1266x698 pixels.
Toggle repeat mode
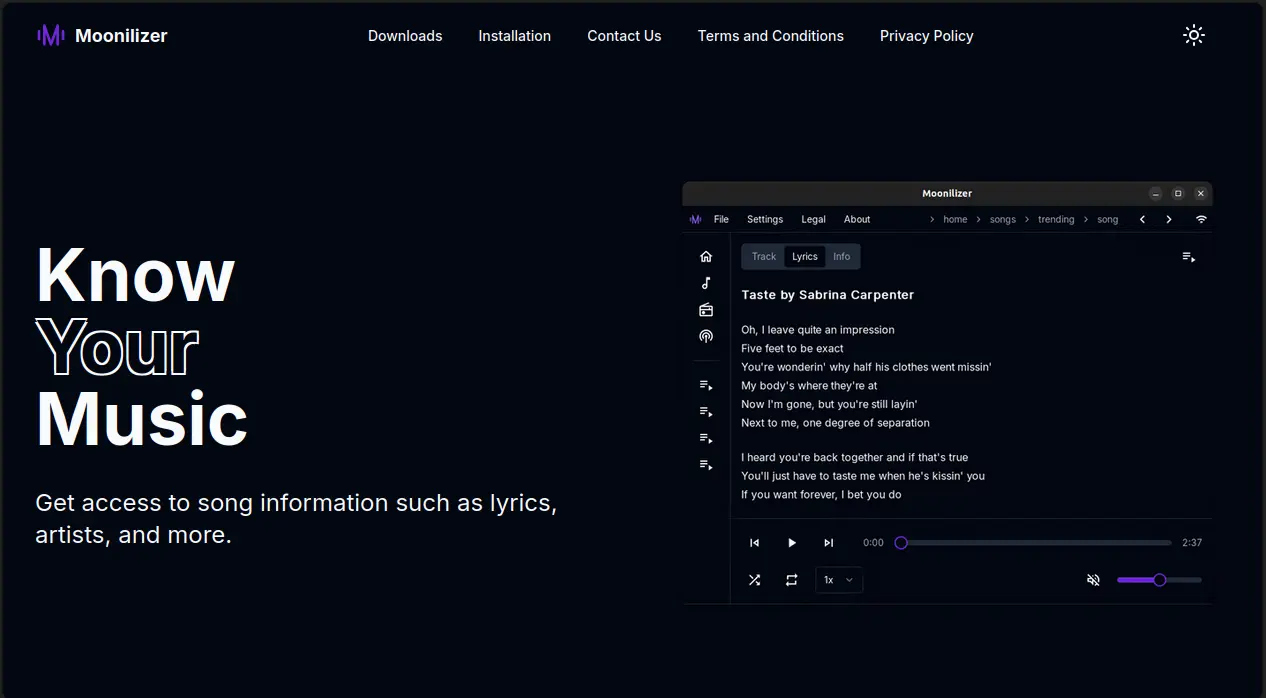(x=791, y=580)
